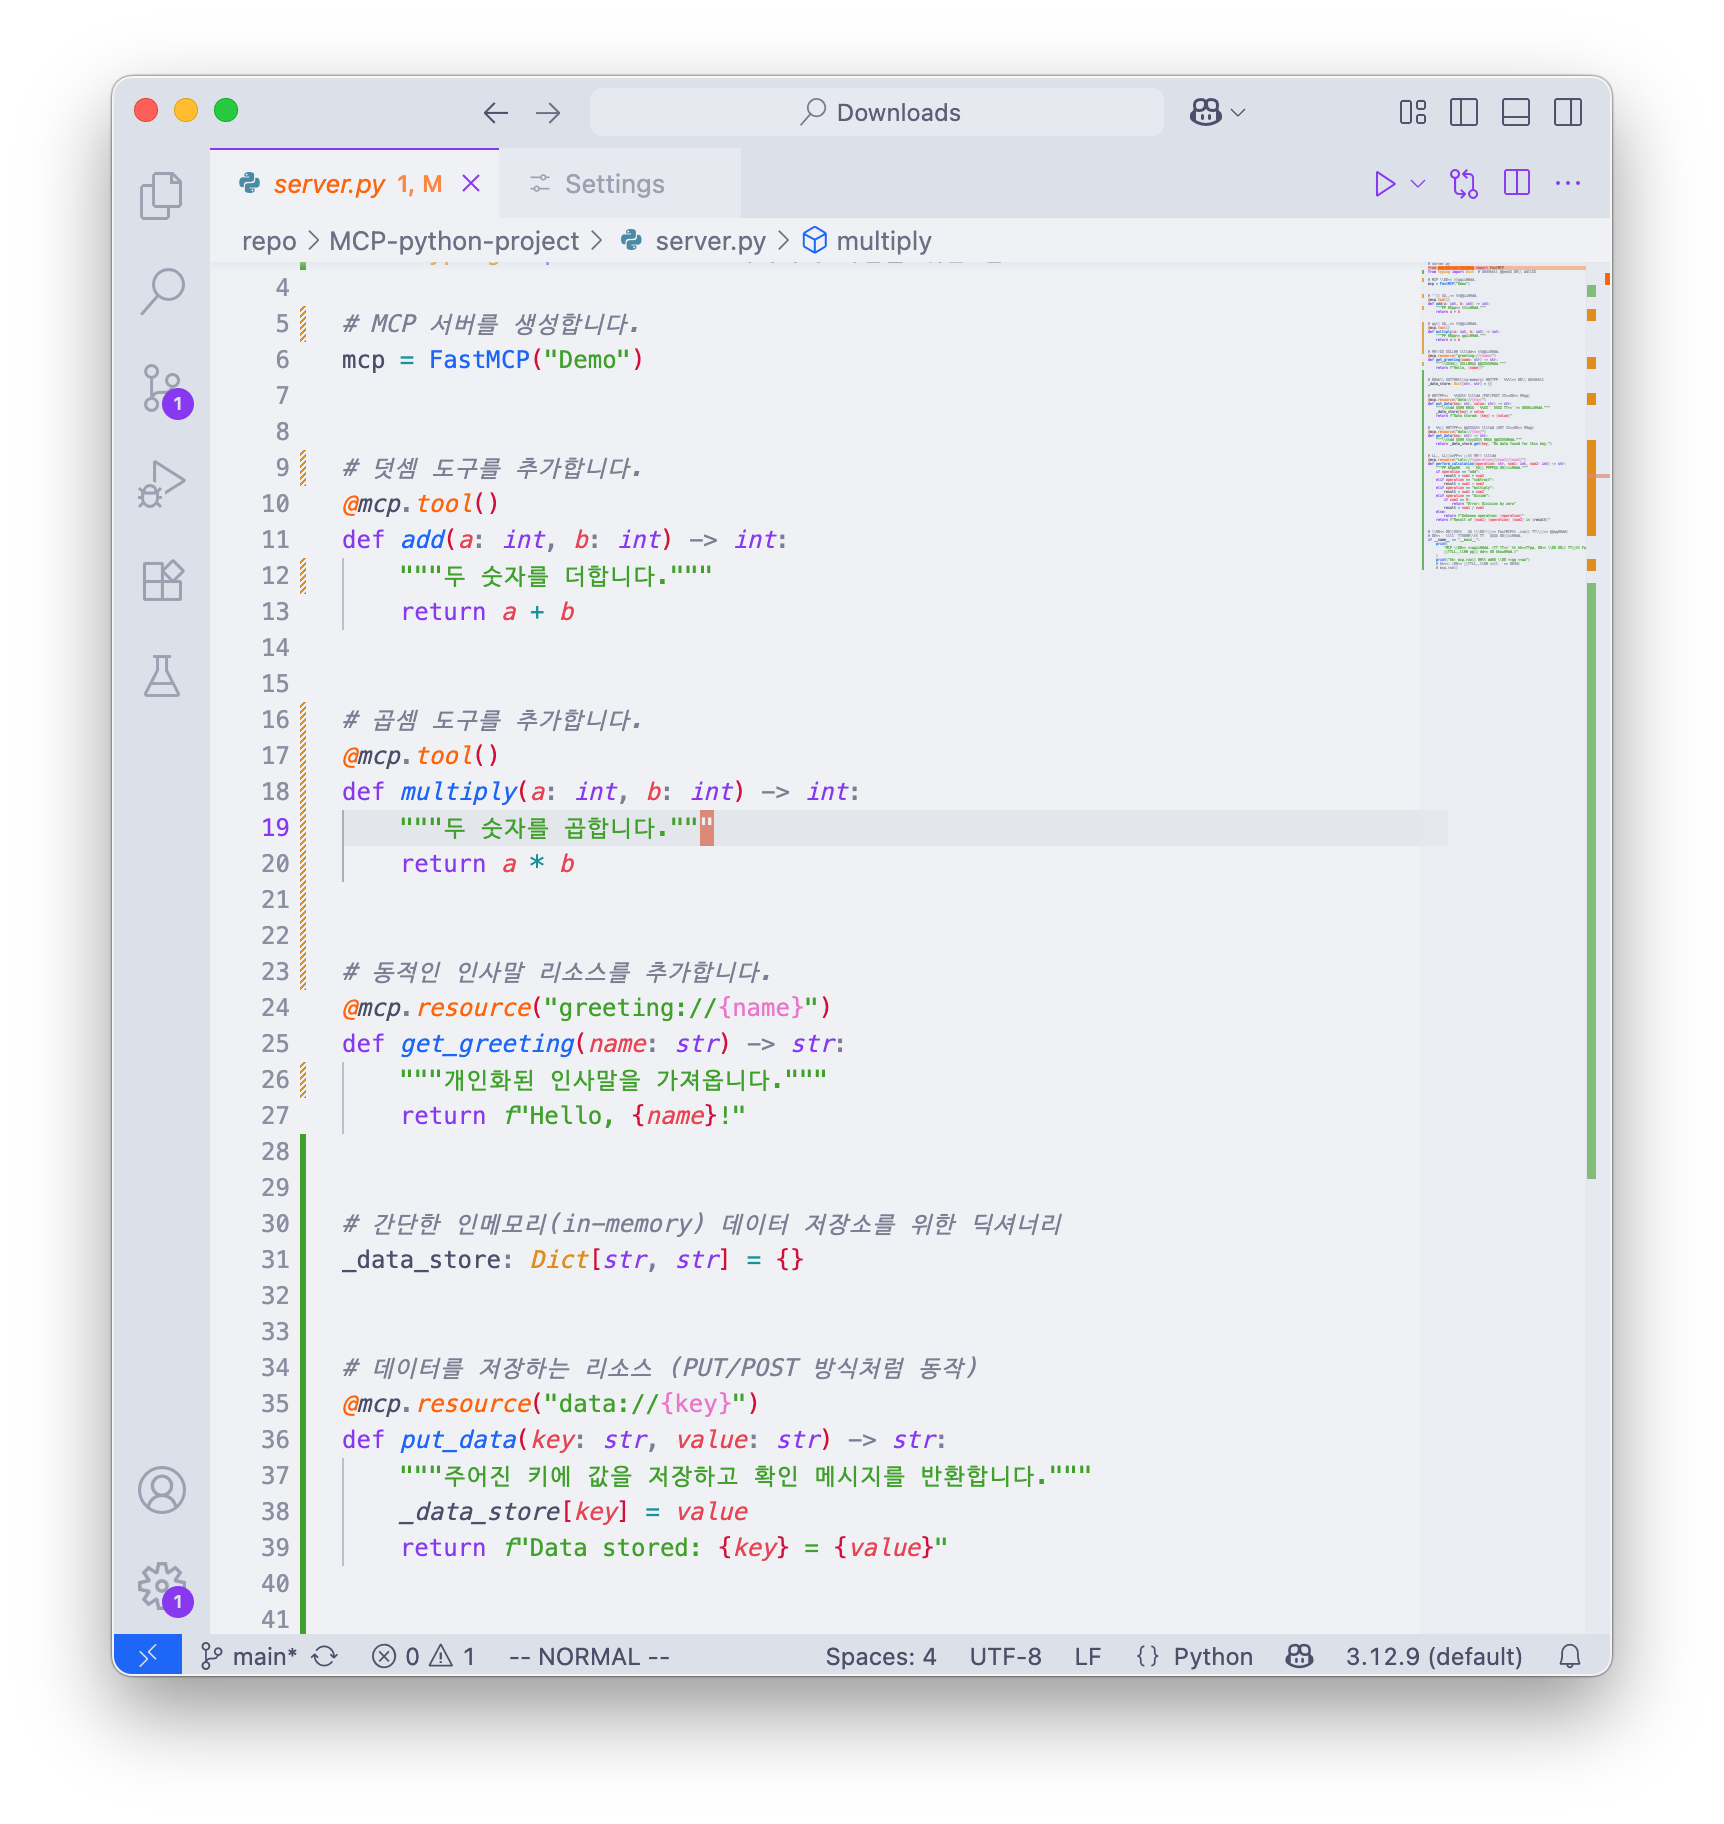Click the curly braces icon beside Python
The image size is (1724, 1824).
click(1148, 1657)
